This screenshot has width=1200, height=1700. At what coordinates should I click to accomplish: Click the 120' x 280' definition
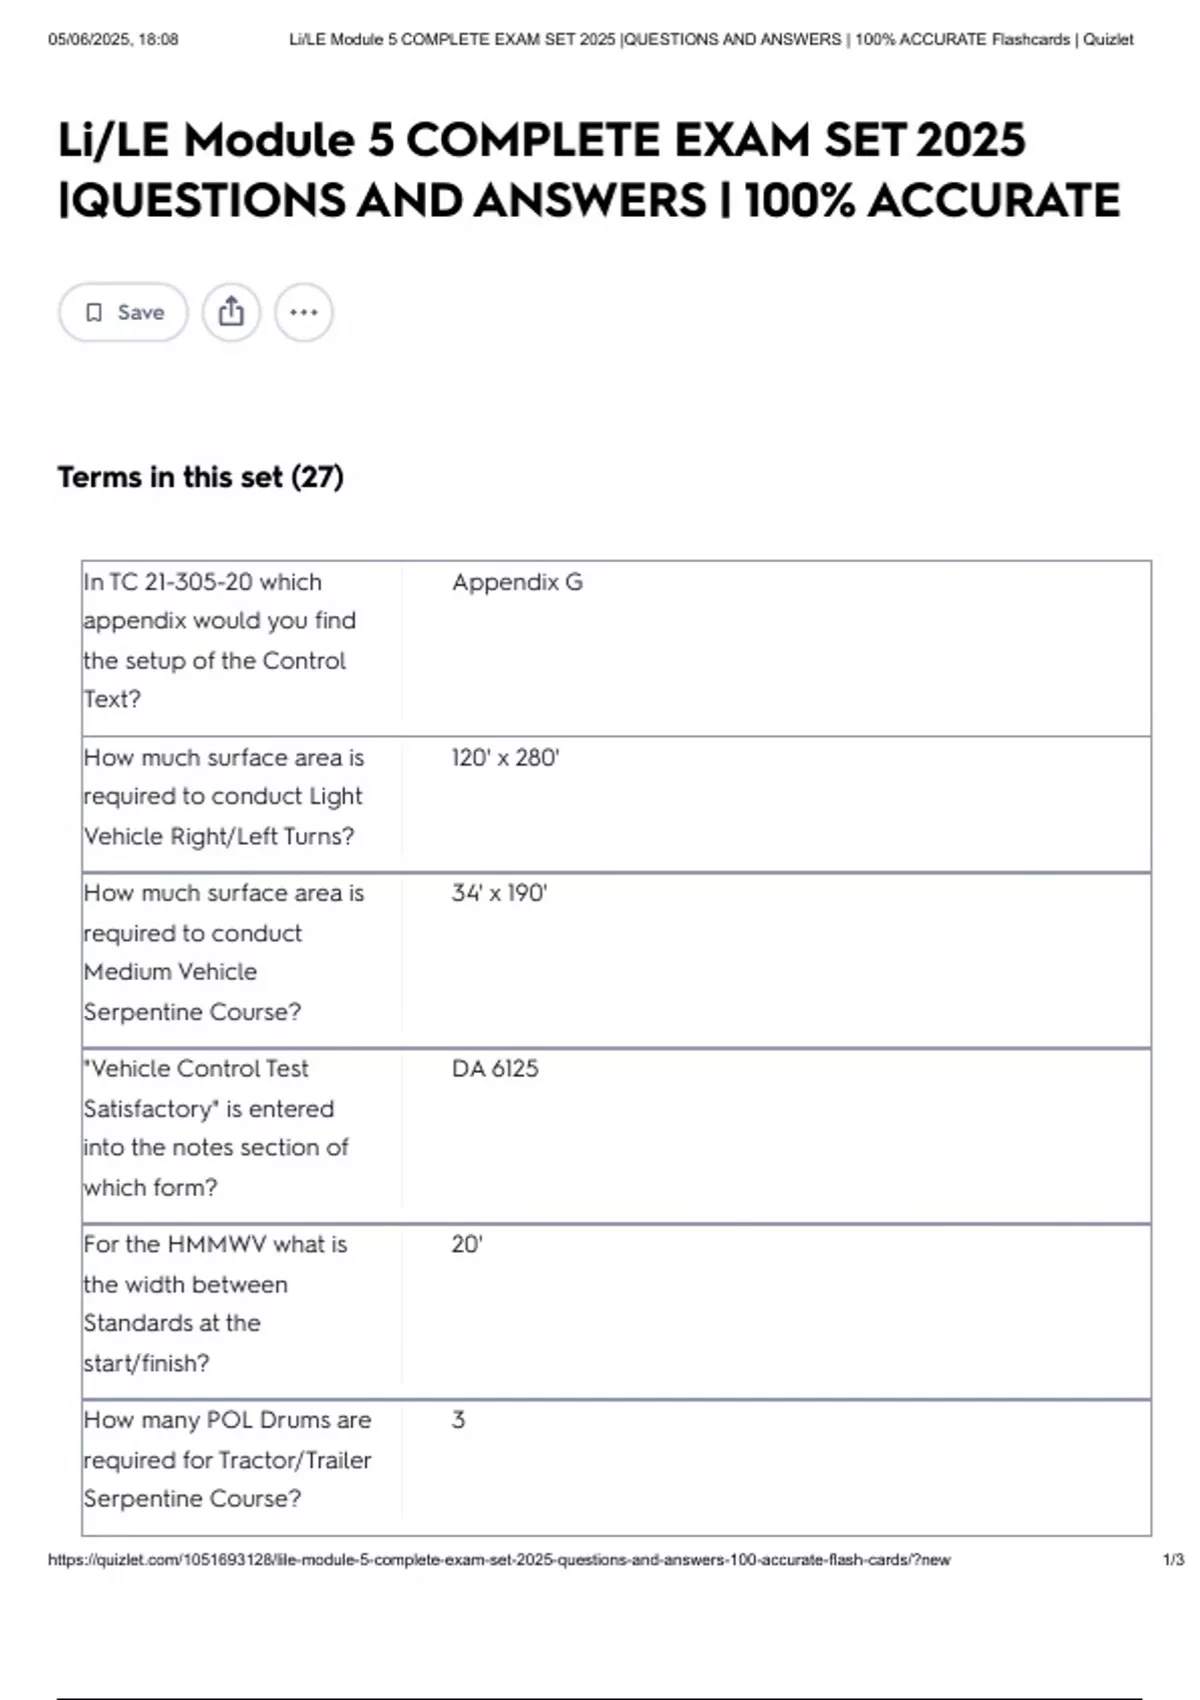505,757
